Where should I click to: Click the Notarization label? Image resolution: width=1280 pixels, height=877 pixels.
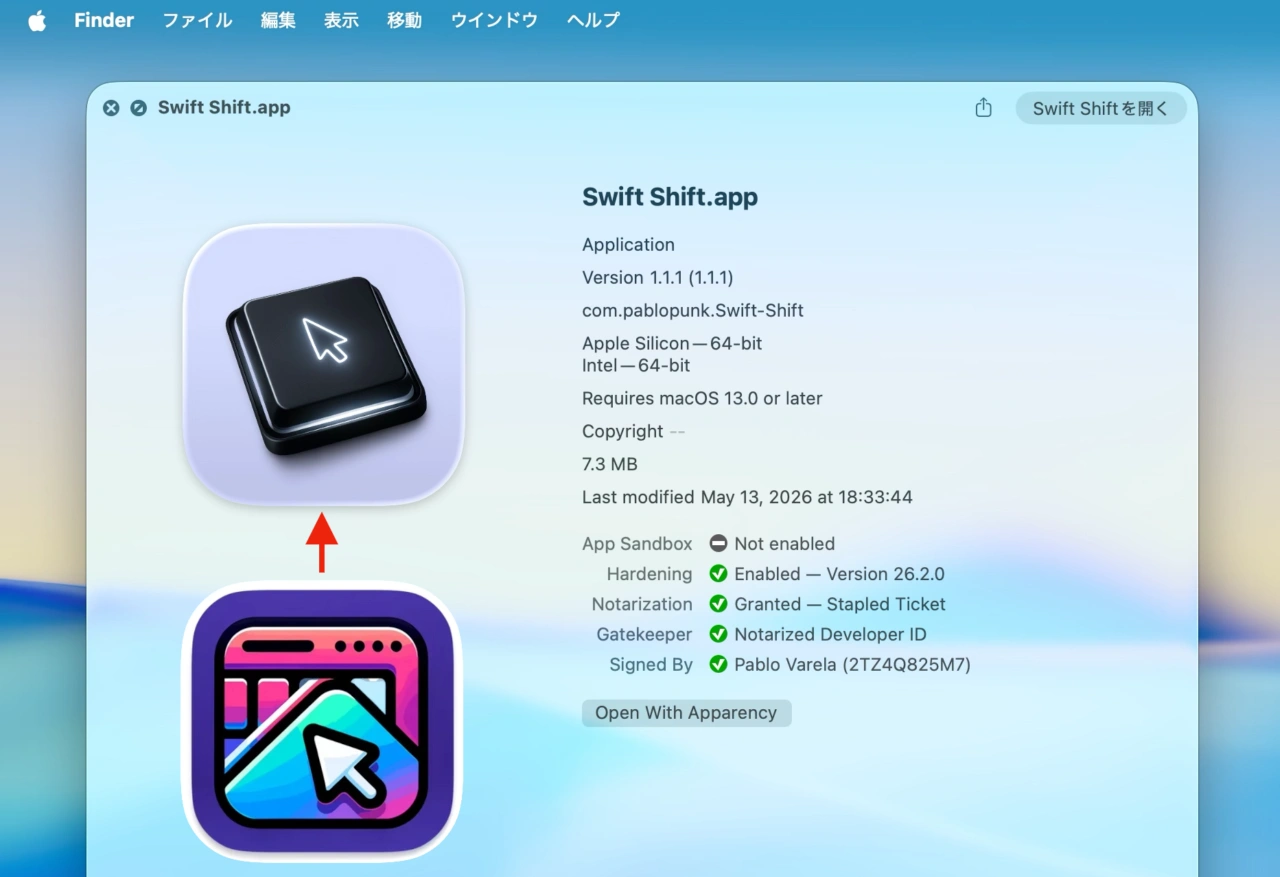[642, 604]
